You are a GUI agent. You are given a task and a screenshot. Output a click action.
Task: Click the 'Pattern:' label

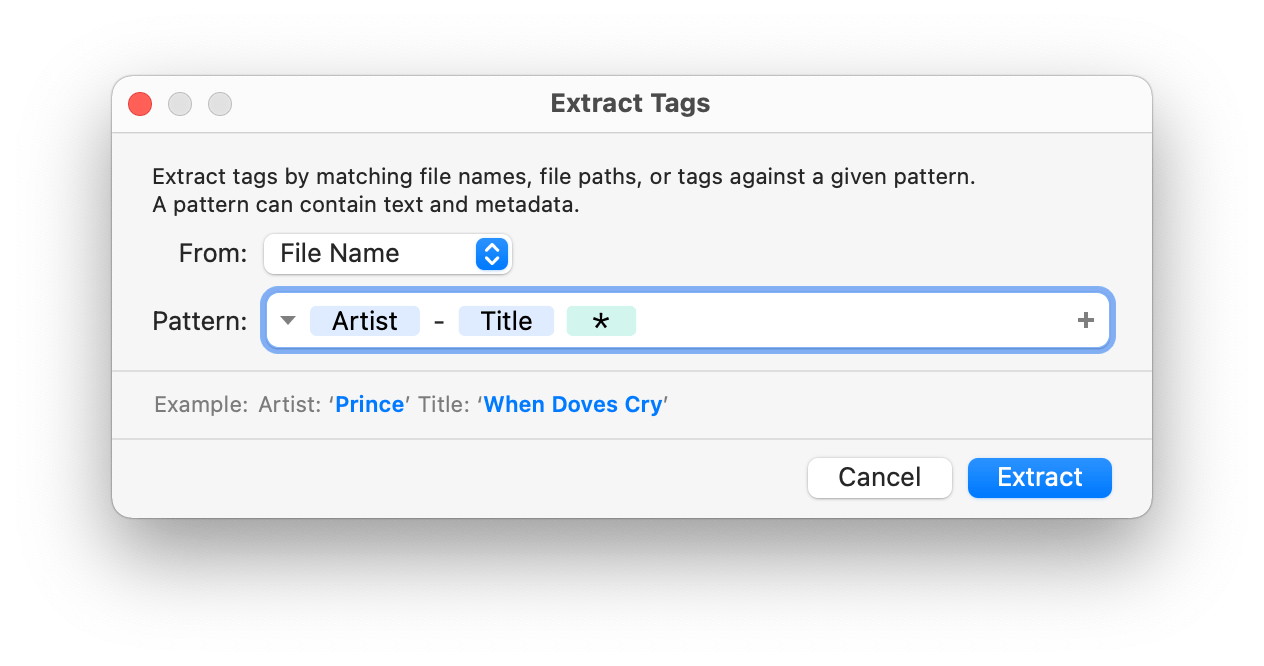pyautogui.click(x=199, y=321)
